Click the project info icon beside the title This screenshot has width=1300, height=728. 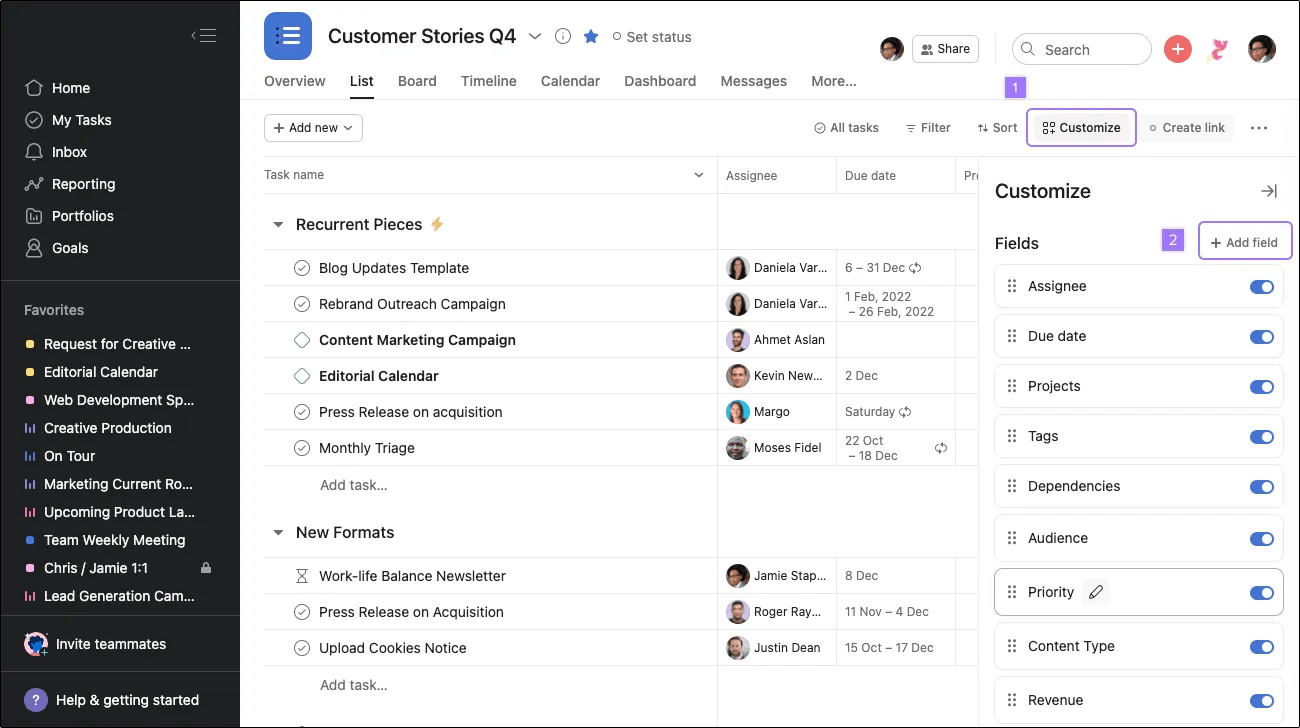(x=563, y=37)
